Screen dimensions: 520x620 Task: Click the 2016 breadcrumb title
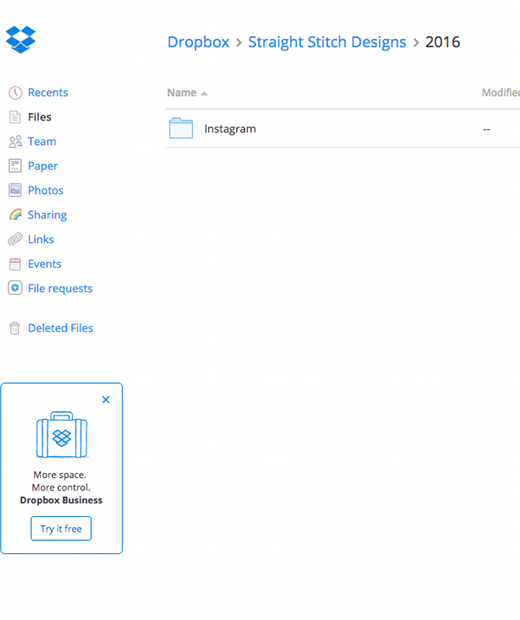442,42
